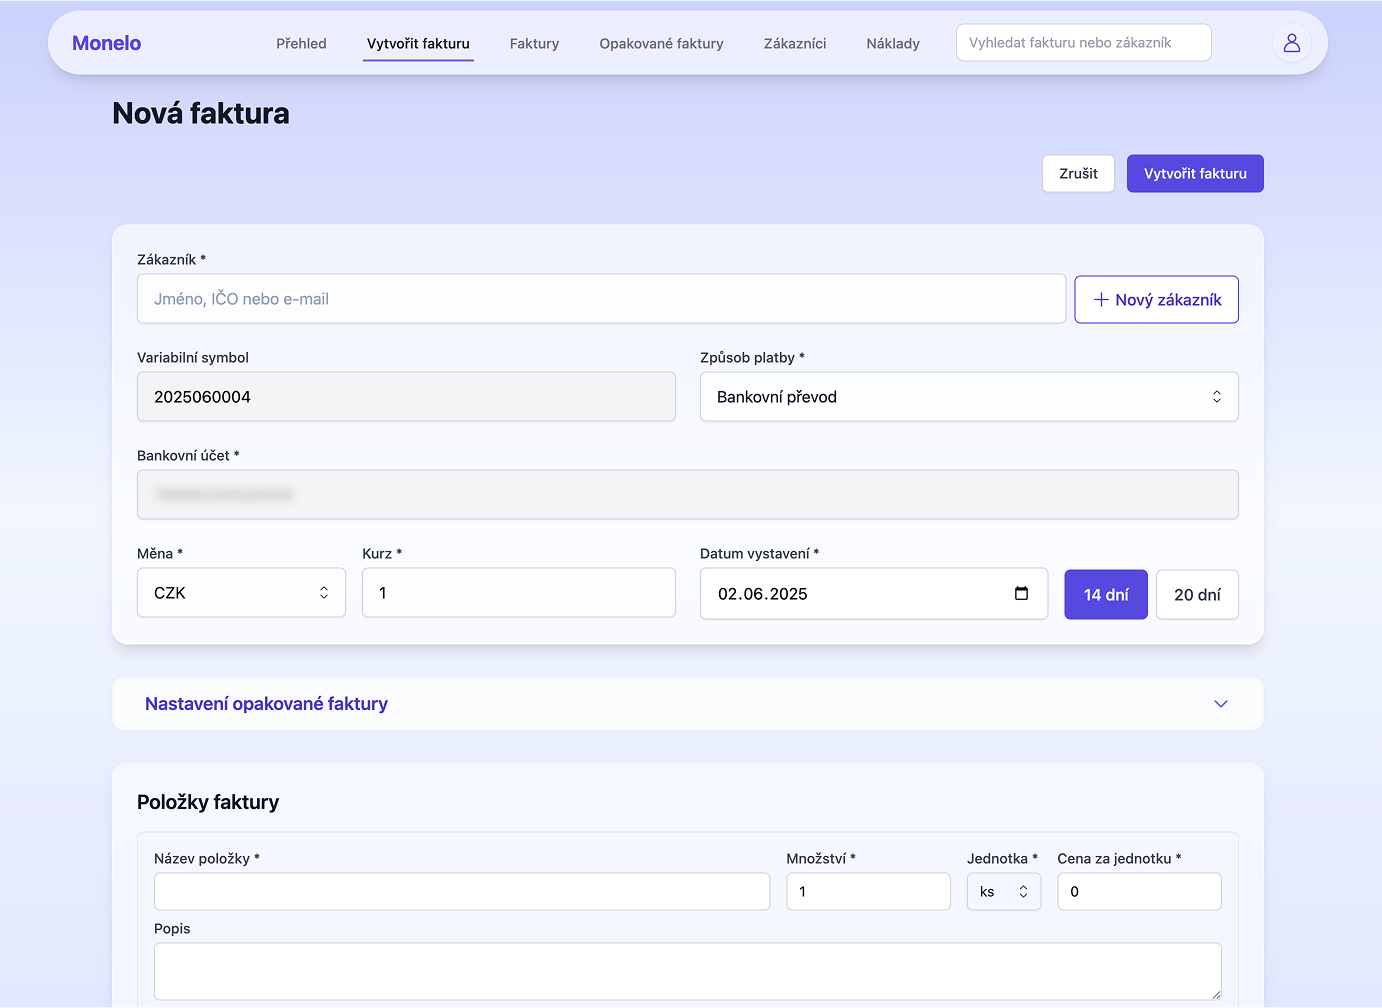The image size is (1382, 1008).
Task: Open the calendar picker in Datum vystavení
Action: 1021,593
